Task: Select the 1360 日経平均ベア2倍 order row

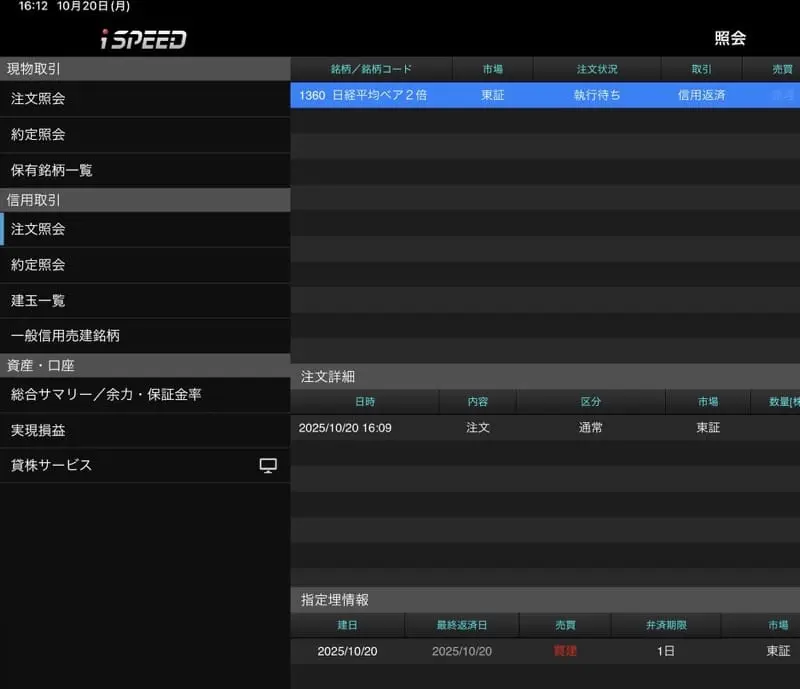Action: tap(544, 95)
